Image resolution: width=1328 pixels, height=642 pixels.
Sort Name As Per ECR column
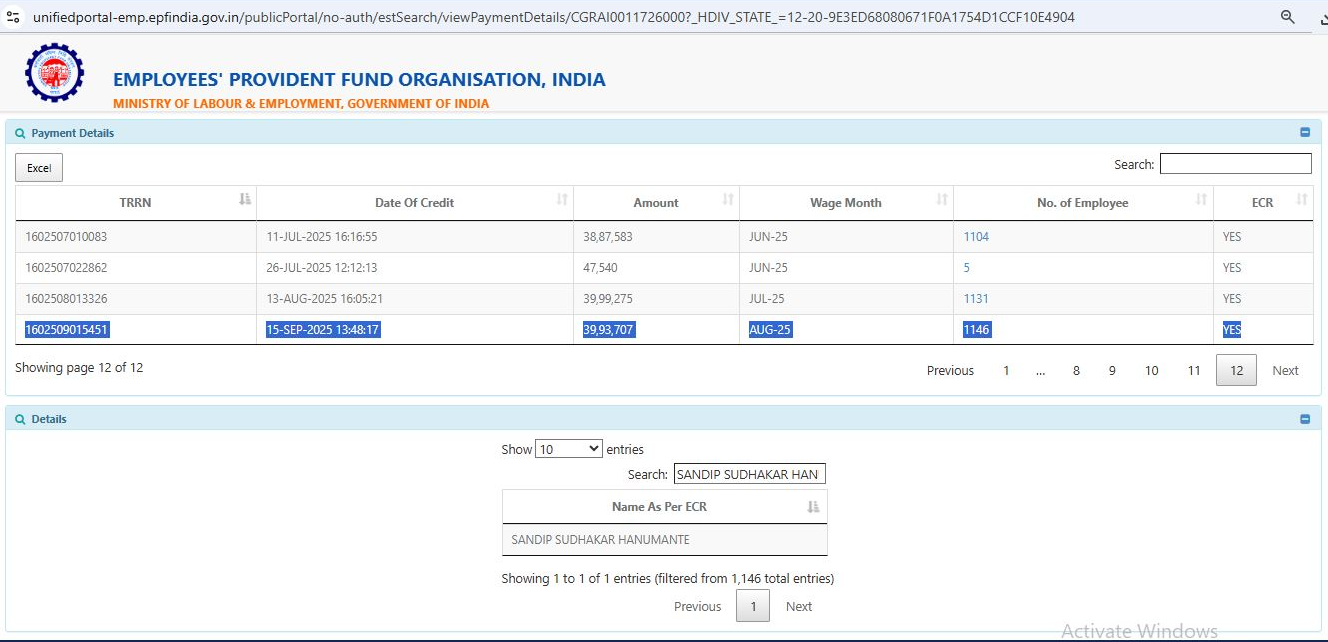tap(659, 507)
